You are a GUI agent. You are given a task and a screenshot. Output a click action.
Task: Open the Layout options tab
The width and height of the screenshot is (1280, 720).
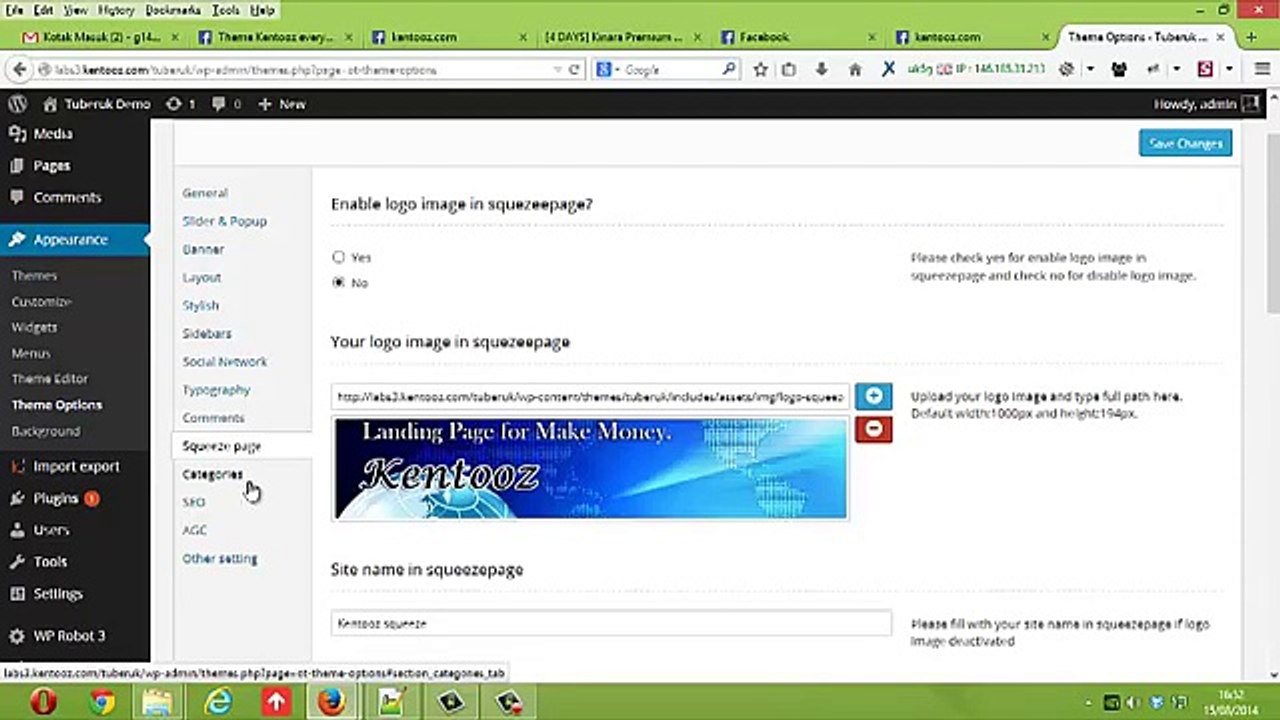pos(202,277)
